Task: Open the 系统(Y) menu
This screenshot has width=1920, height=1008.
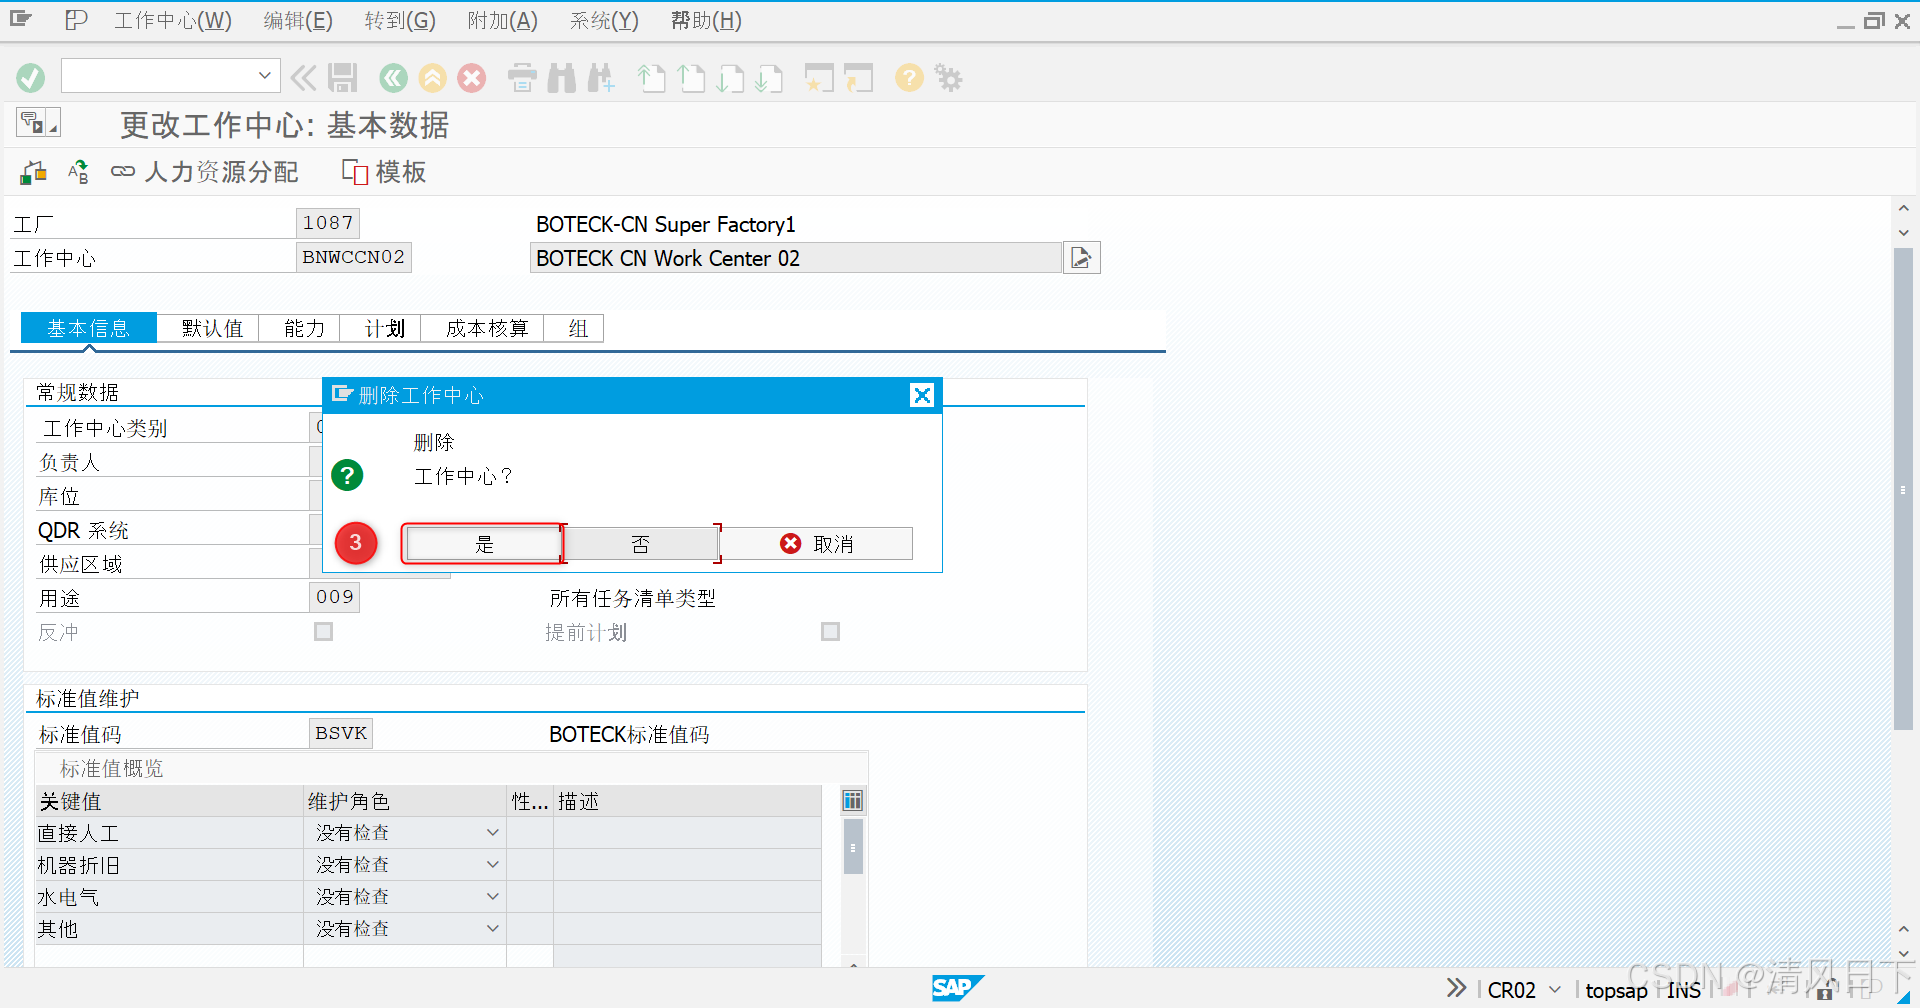Action: pos(604,20)
